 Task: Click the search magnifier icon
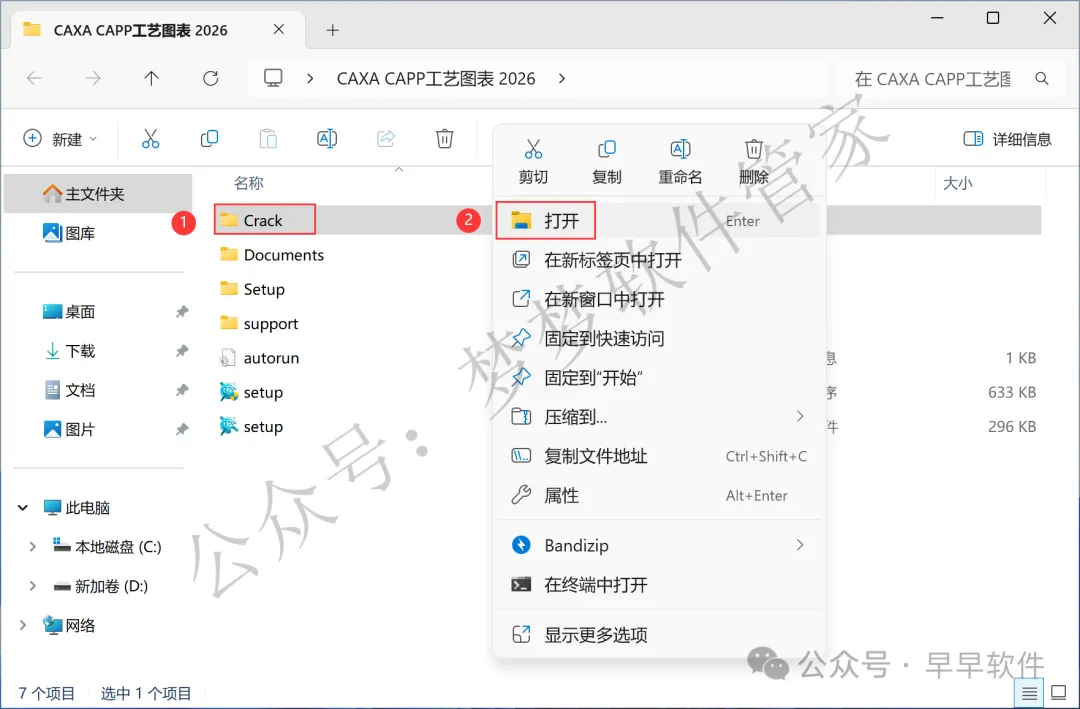click(1042, 79)
